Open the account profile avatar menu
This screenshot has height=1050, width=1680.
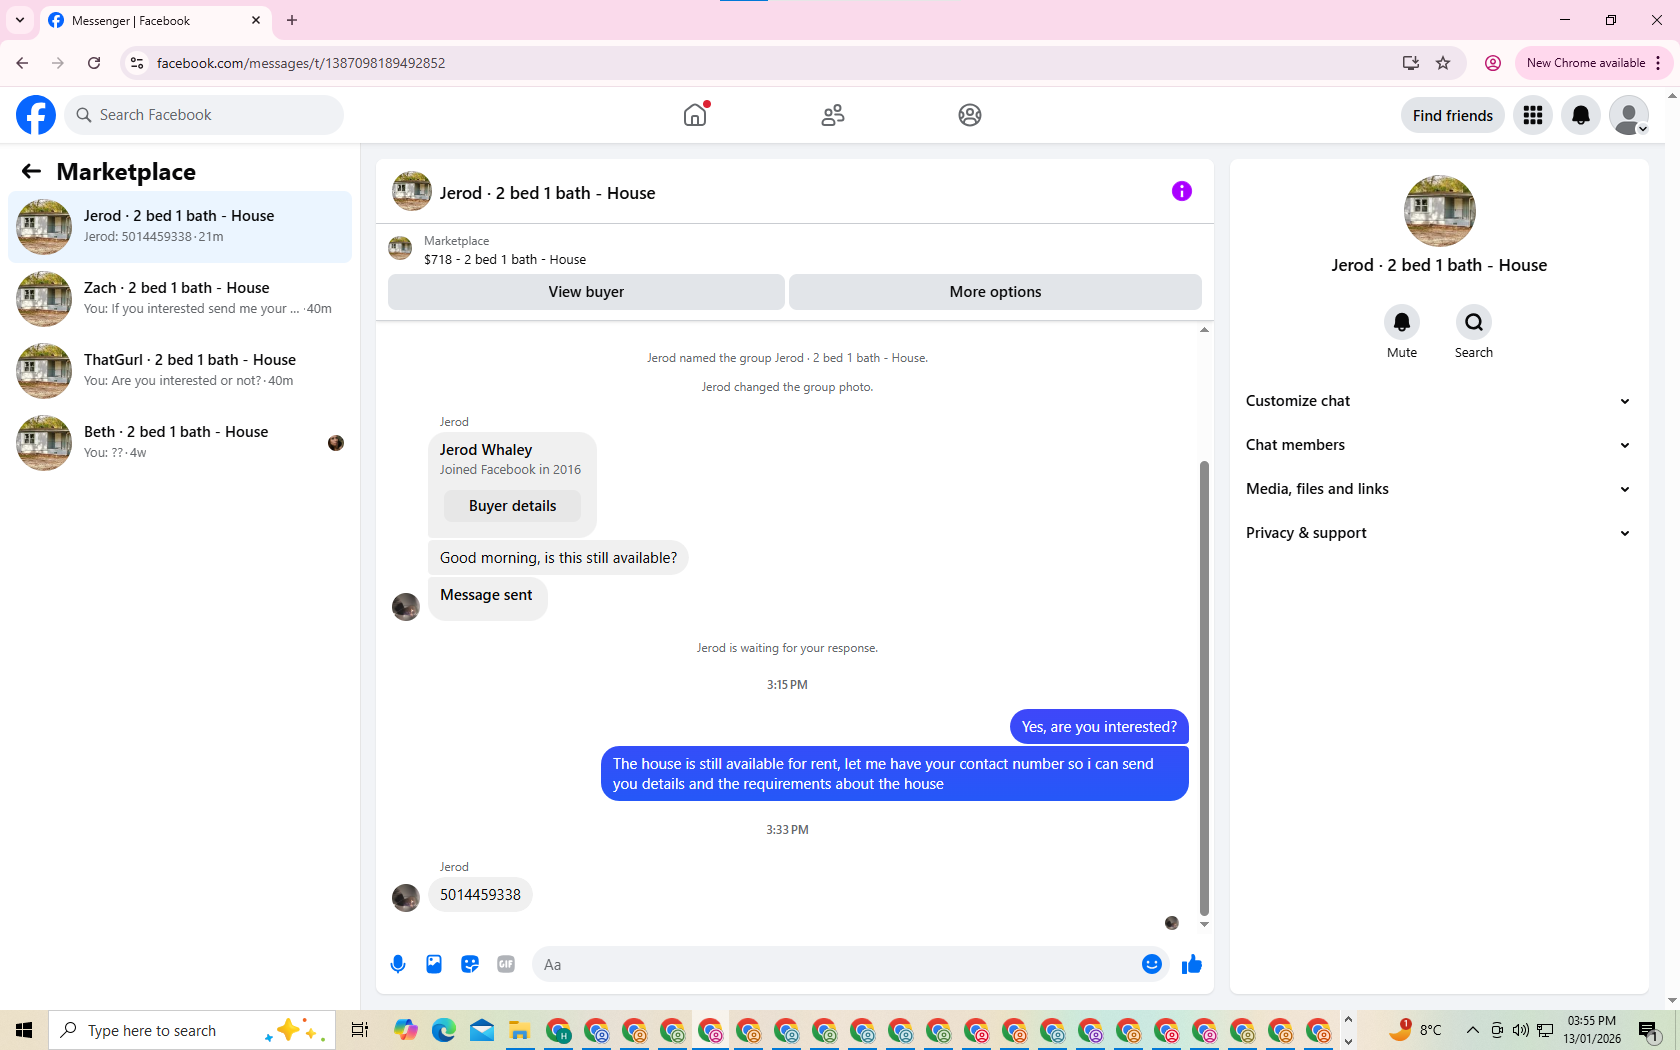click(x=1629, y=115)
